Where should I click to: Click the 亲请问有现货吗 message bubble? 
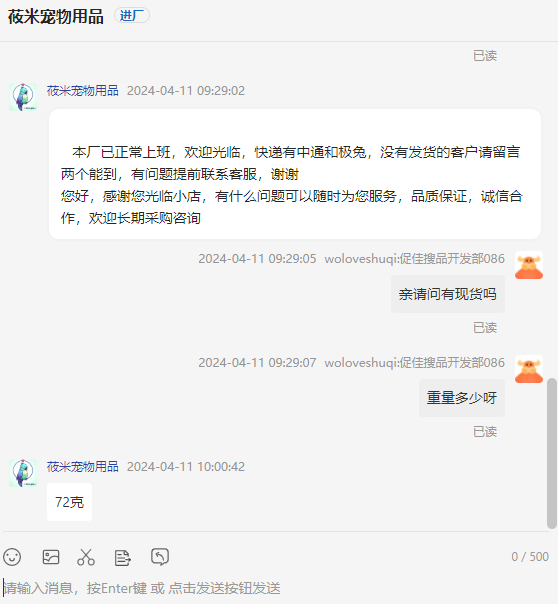tap(447, 294)
